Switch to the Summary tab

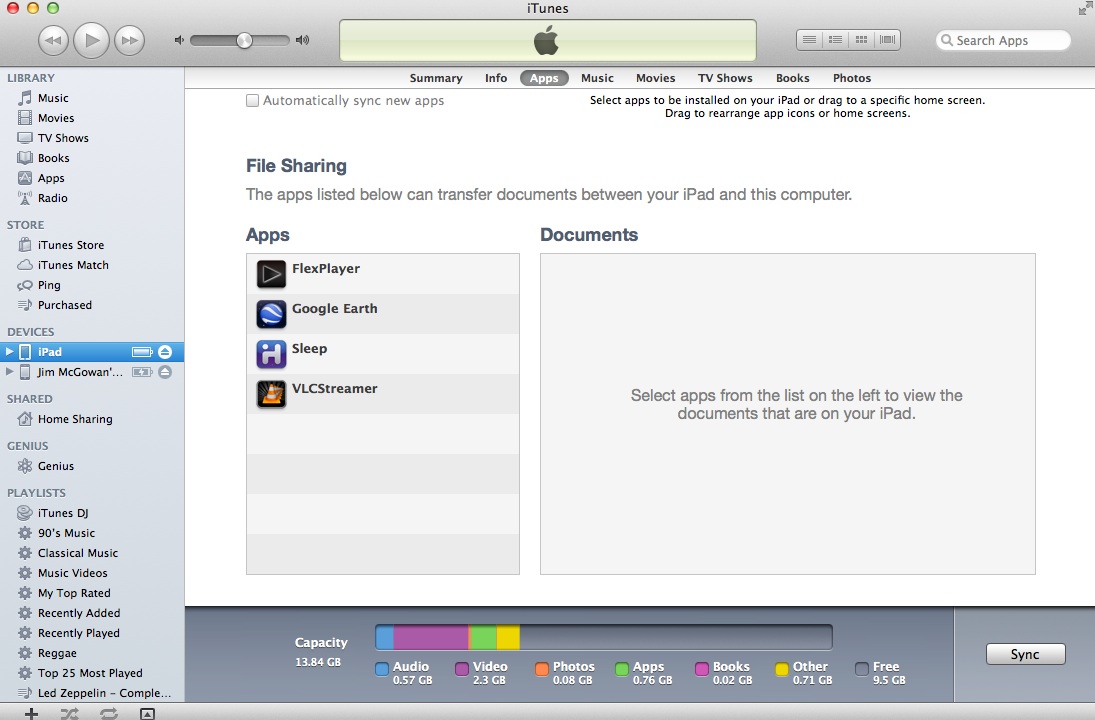(x=436, y=78)
